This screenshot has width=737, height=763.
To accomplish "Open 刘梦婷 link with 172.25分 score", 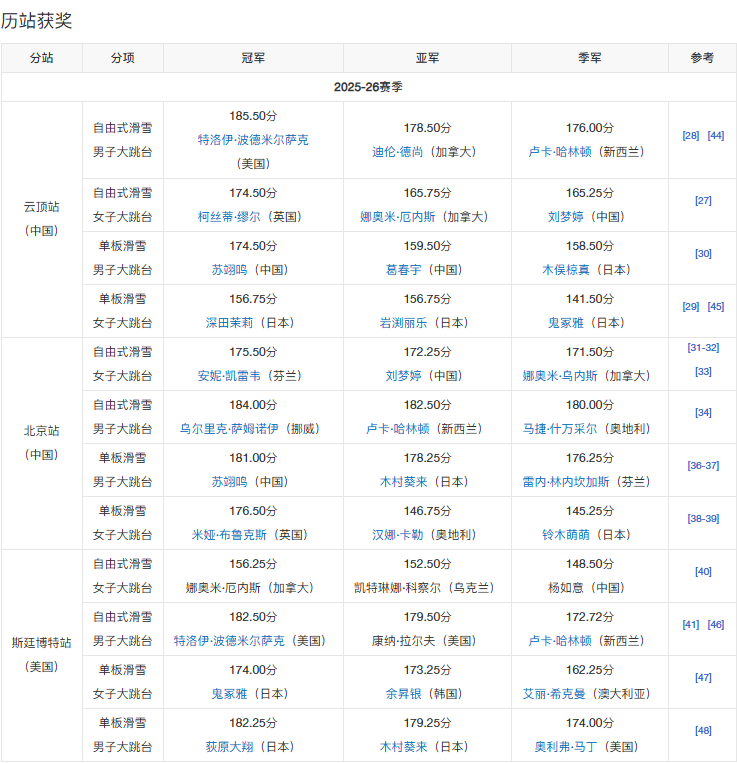I will click(x=403, y=376).
